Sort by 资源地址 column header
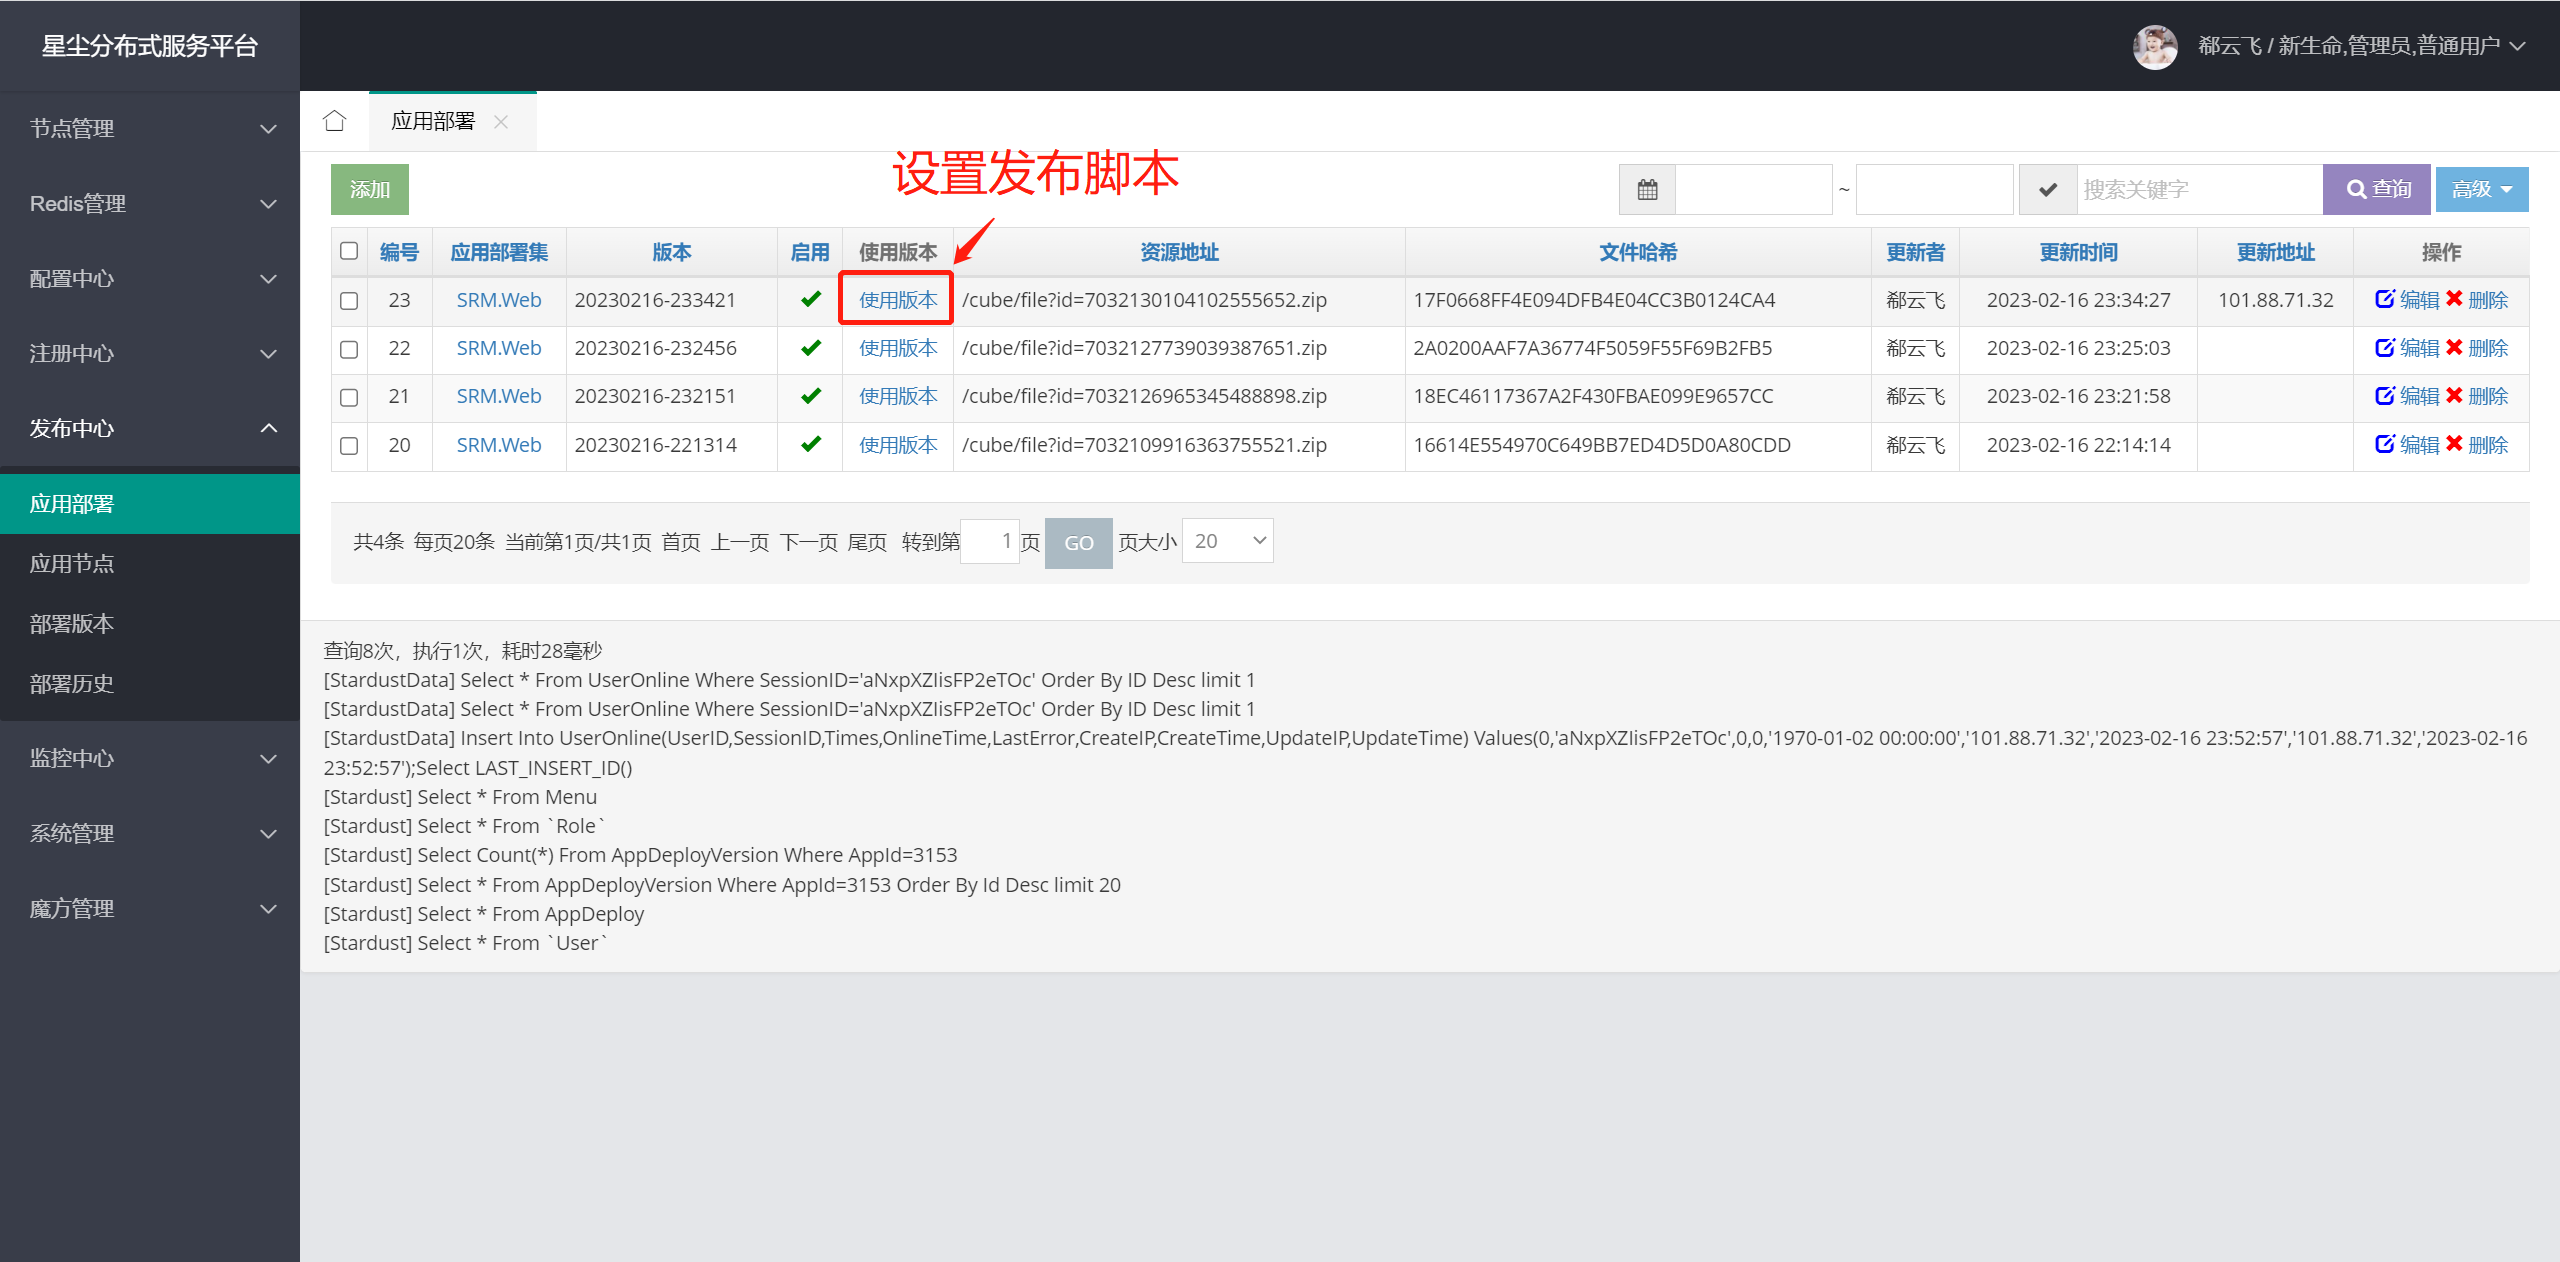 coord(1179,252)
